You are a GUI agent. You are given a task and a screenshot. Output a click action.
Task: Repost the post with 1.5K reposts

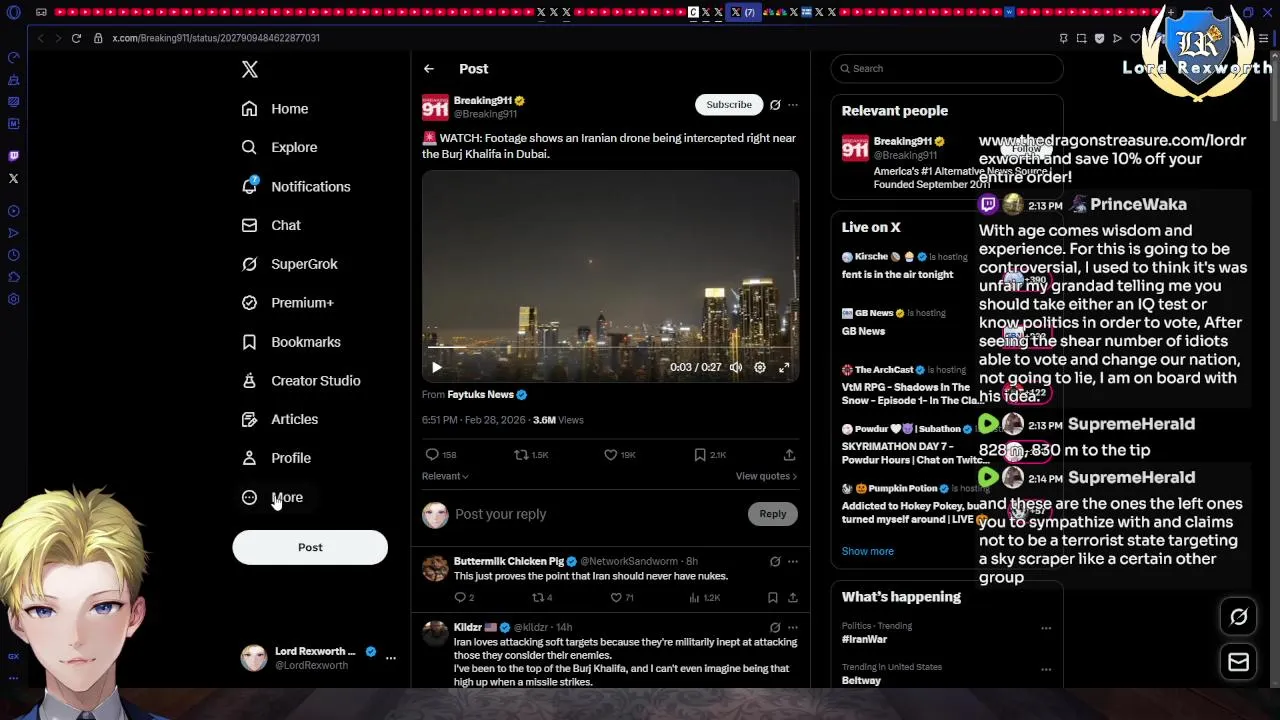531,455
